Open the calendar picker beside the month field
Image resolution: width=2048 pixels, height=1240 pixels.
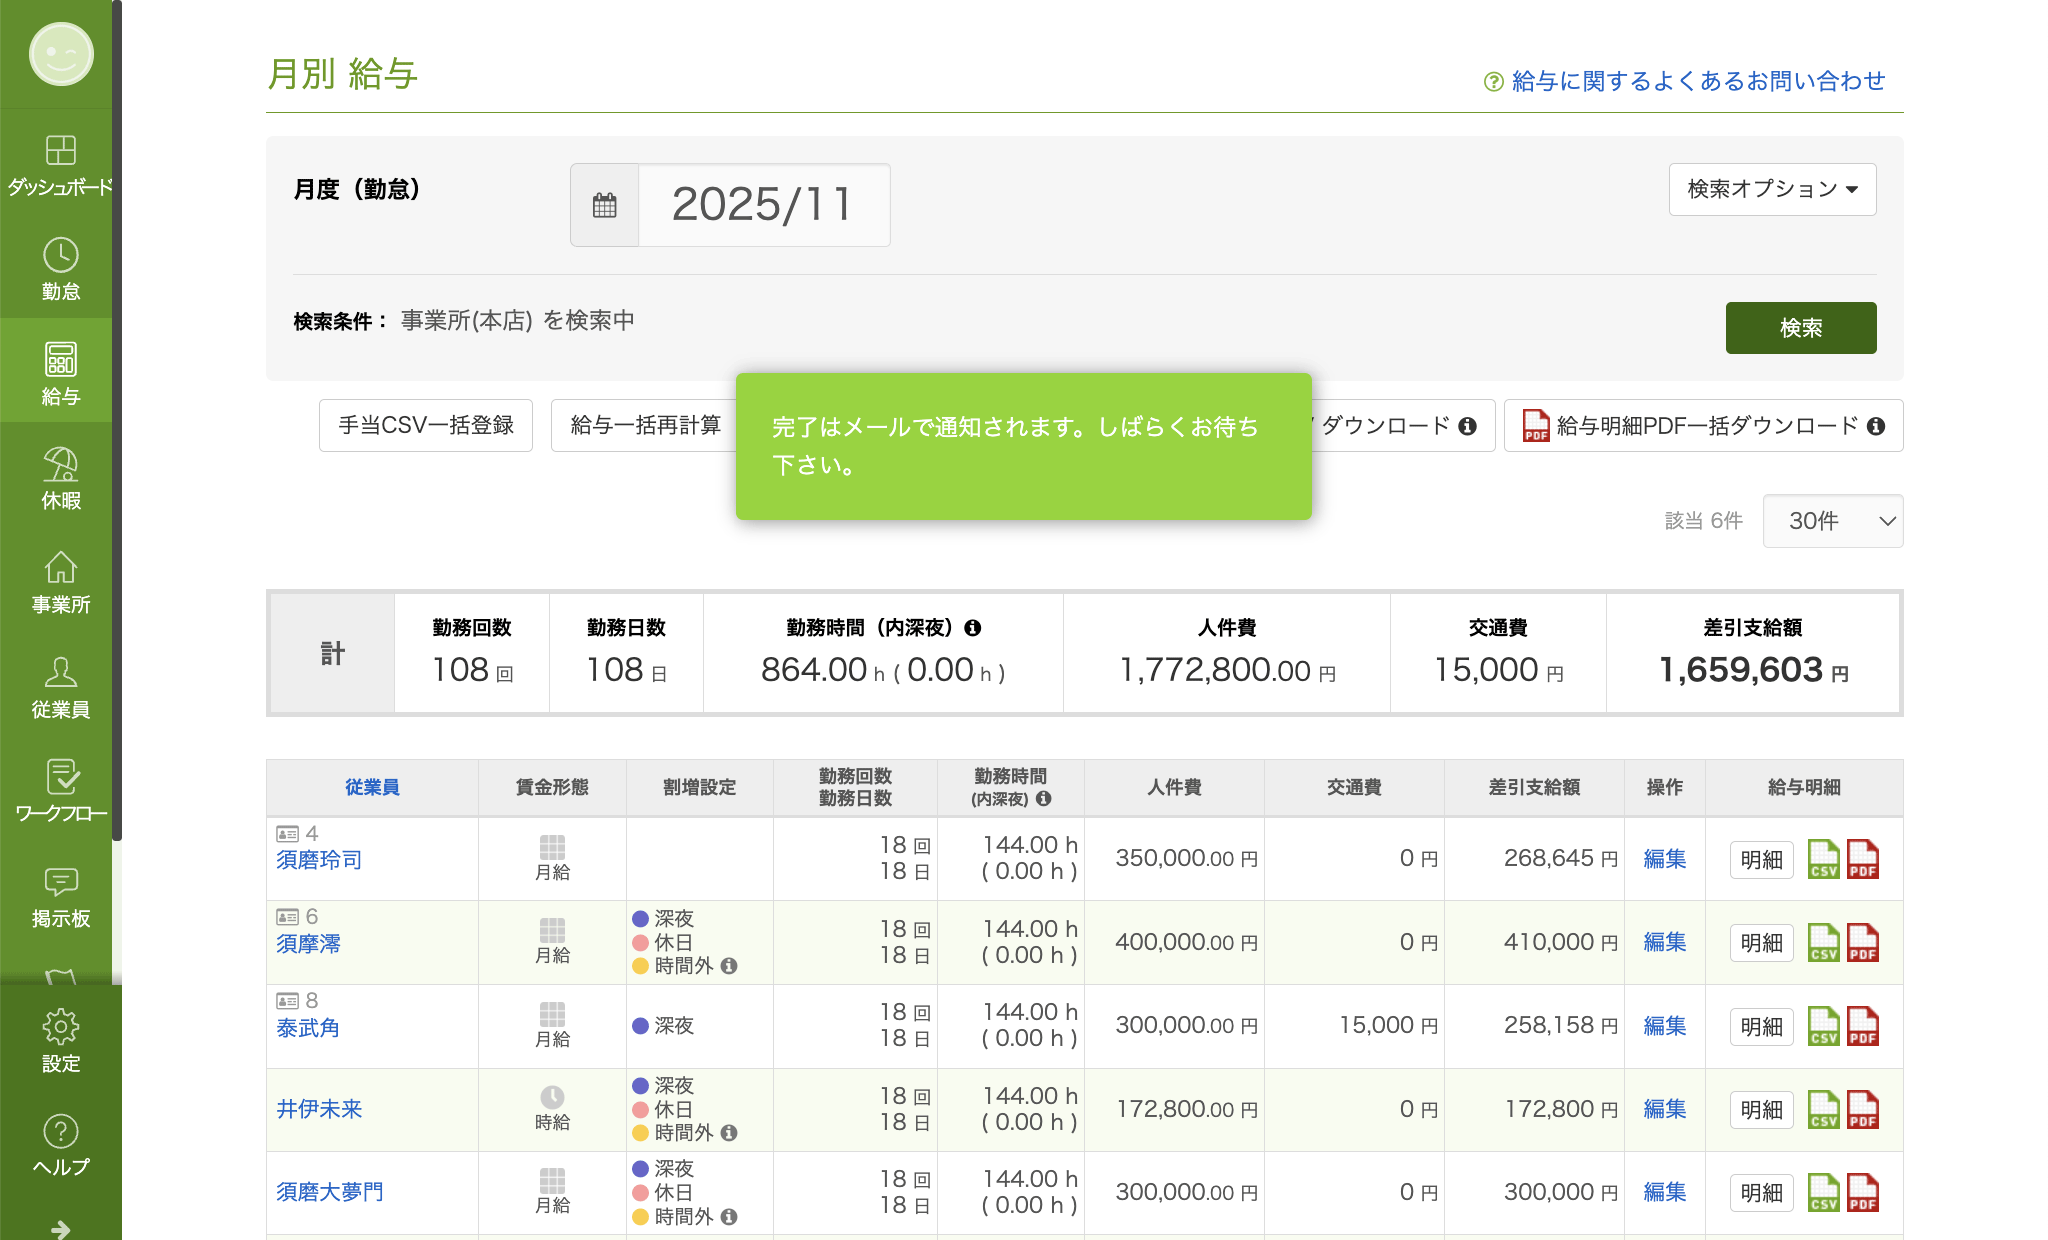[604, 204]
